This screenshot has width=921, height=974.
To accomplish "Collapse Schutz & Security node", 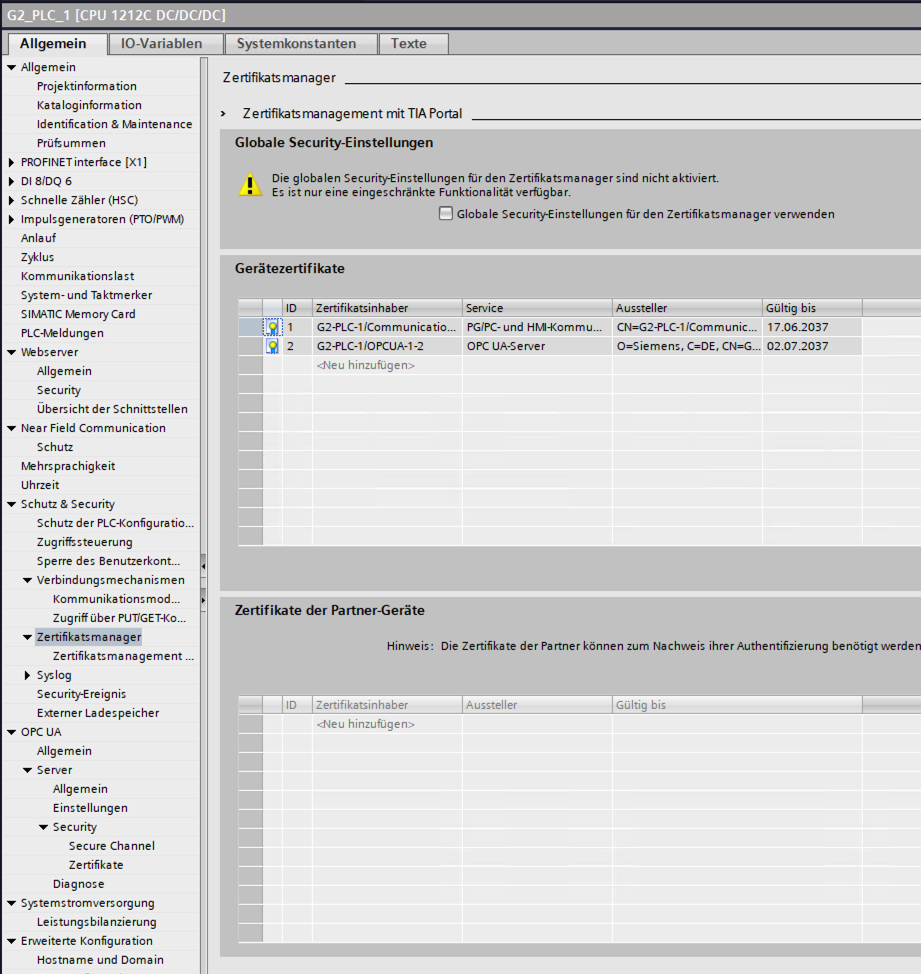I will pos(11,504).
